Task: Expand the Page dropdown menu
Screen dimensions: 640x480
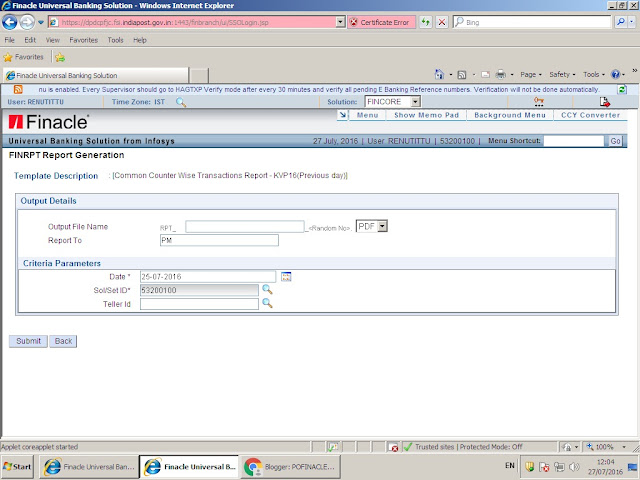Action: pos(531,75)
